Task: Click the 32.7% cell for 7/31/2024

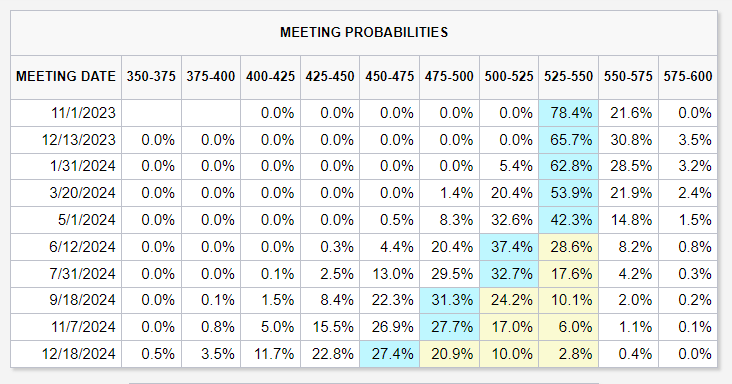Action: point(509,274)
